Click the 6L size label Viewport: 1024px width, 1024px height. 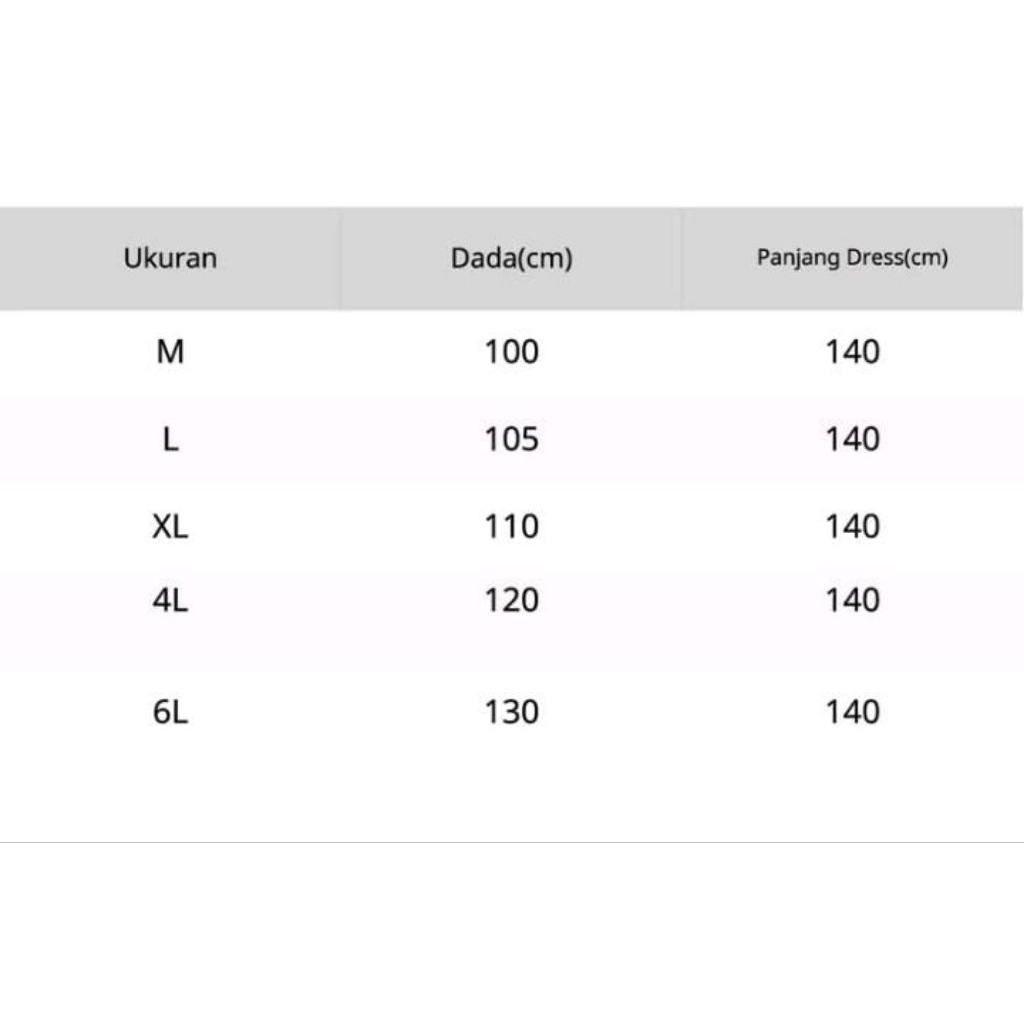click(x=170, y=712)
